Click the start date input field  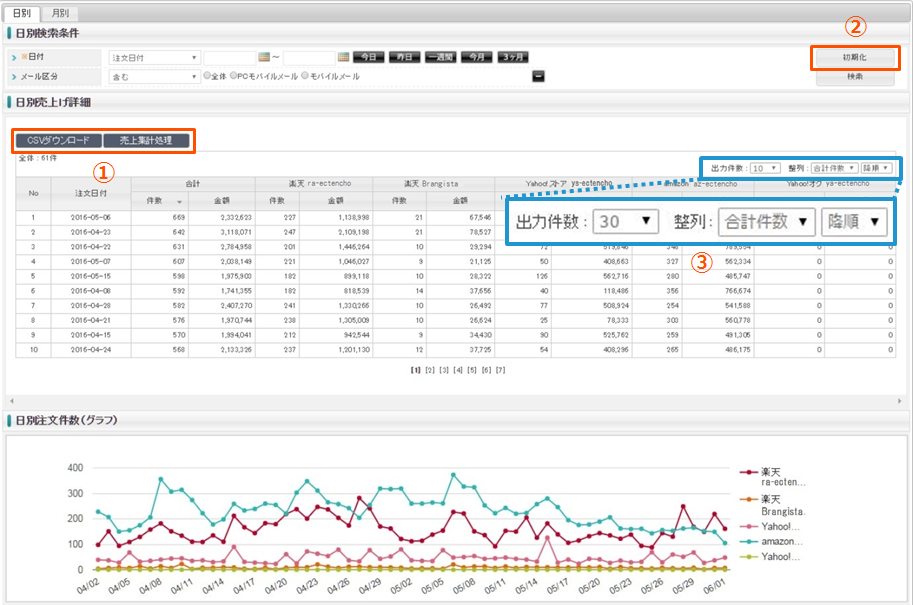(x=230, y=58)
